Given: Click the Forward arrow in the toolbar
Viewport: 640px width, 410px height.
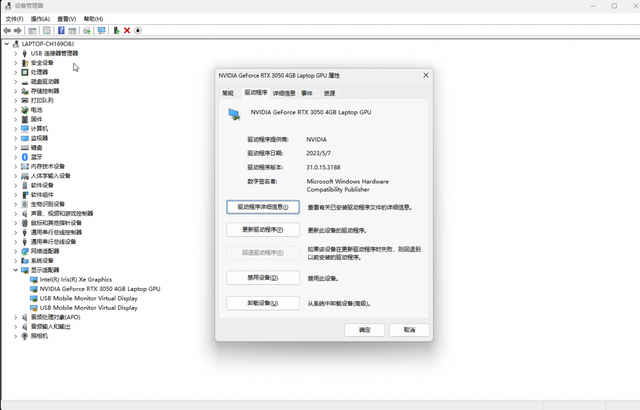Looking at the screenshot, I should click(18, 31).
